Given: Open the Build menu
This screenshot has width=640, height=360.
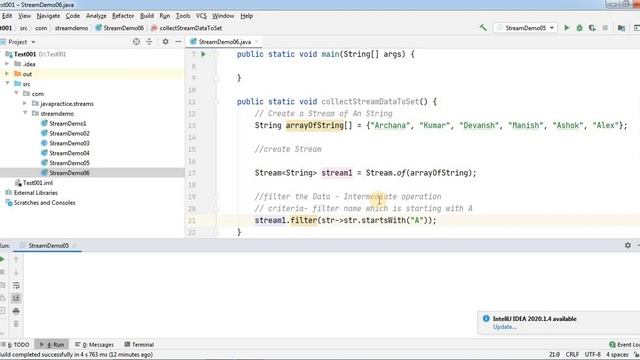Looking at the screenshot, I should (x=147, y=16).
